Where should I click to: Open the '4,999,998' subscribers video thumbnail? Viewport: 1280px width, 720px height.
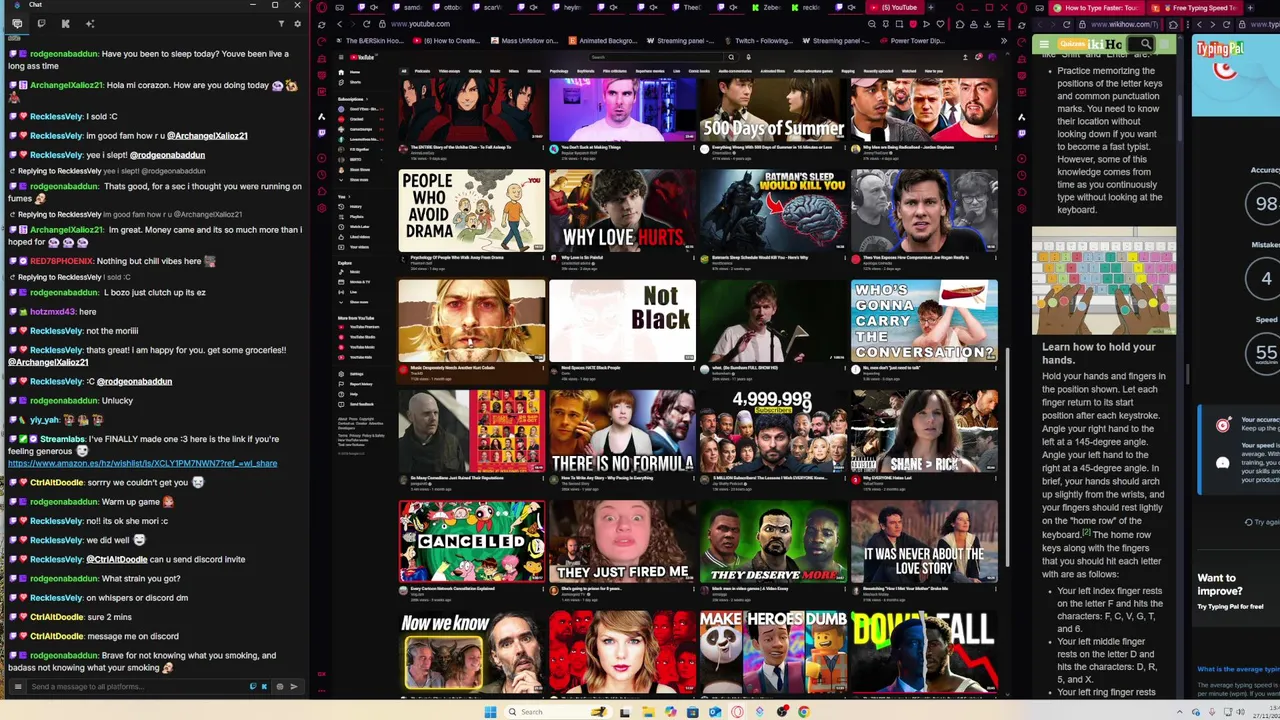tap(773, 431)
